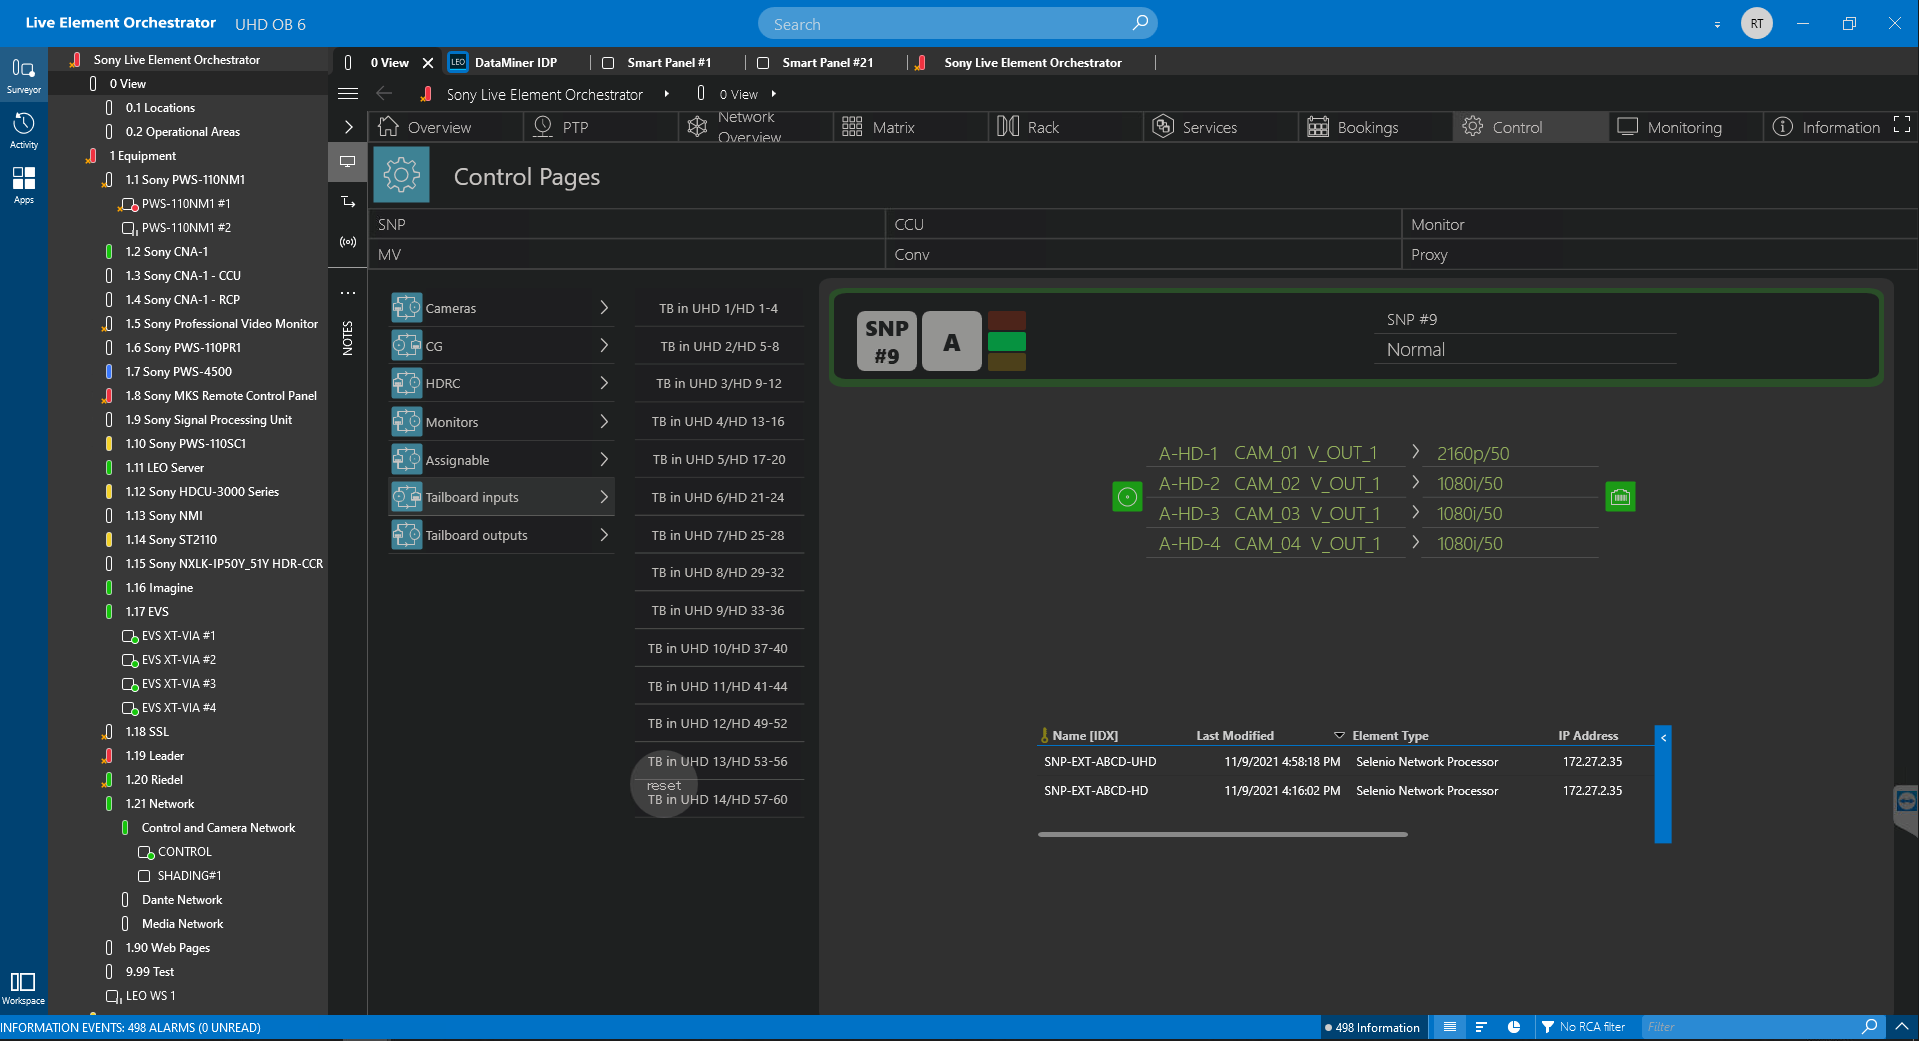This screenshot has height=1041, width=1919.
Task: Close the 0 View tab
Action: tap(428, 62)
